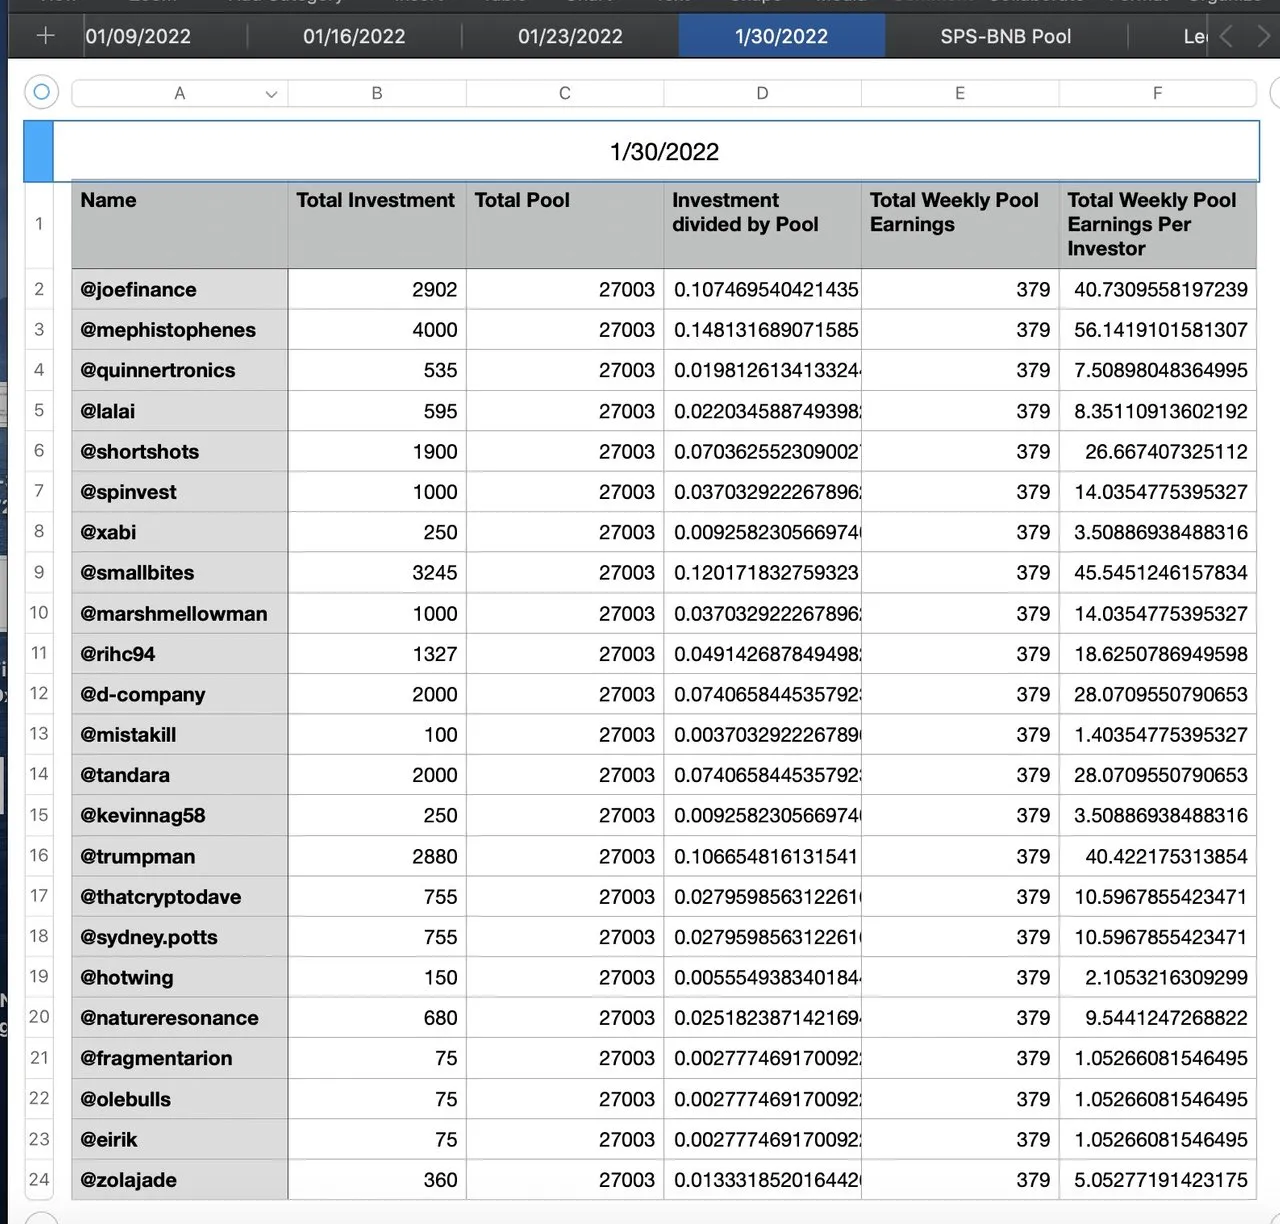Viewport: 1280px width, 1224px height.
Task: Select the @marshmellowman name cell
Action: pos(180,613)
